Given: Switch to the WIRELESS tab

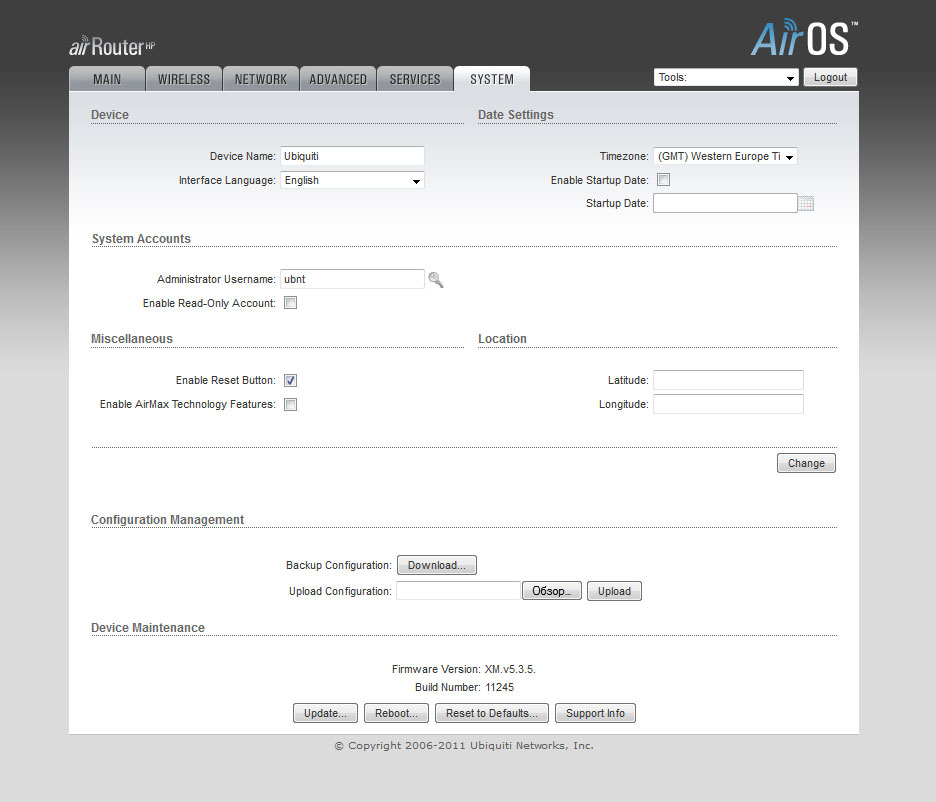Looking at the screenshot, I should coord(184,80).
